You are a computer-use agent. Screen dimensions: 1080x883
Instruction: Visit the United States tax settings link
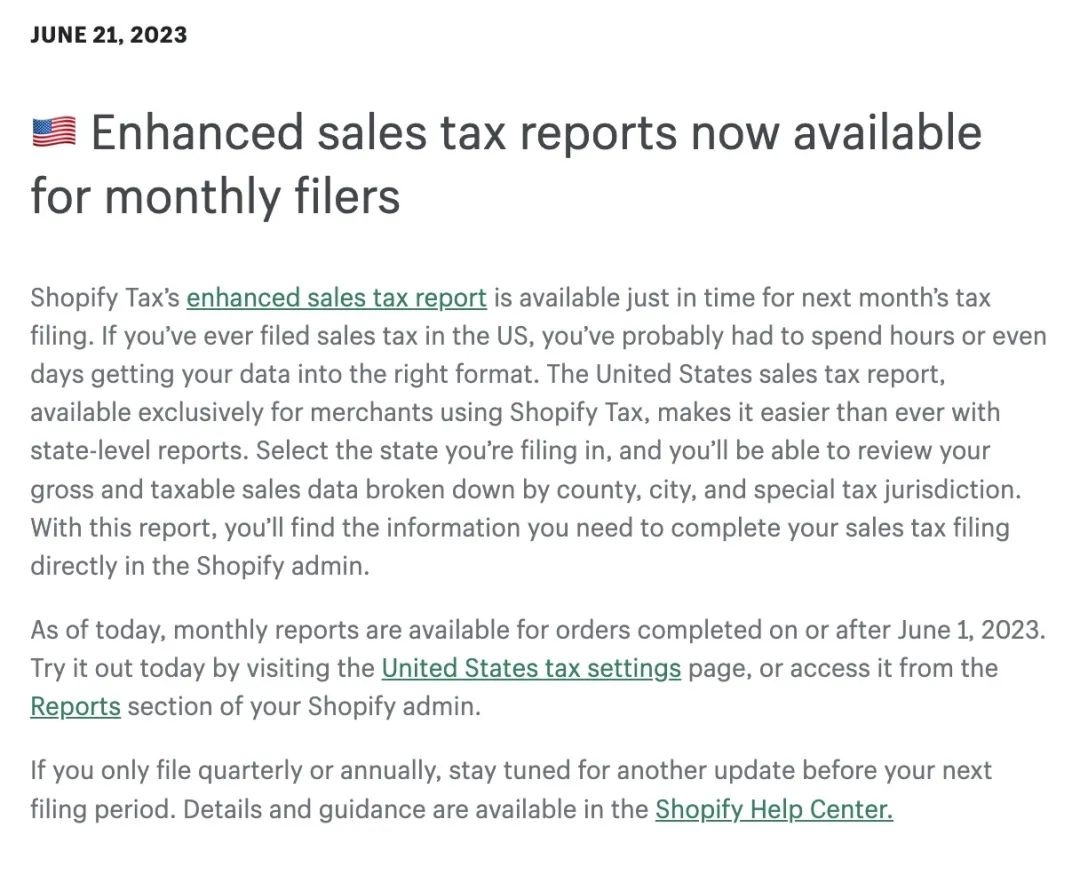531,668
